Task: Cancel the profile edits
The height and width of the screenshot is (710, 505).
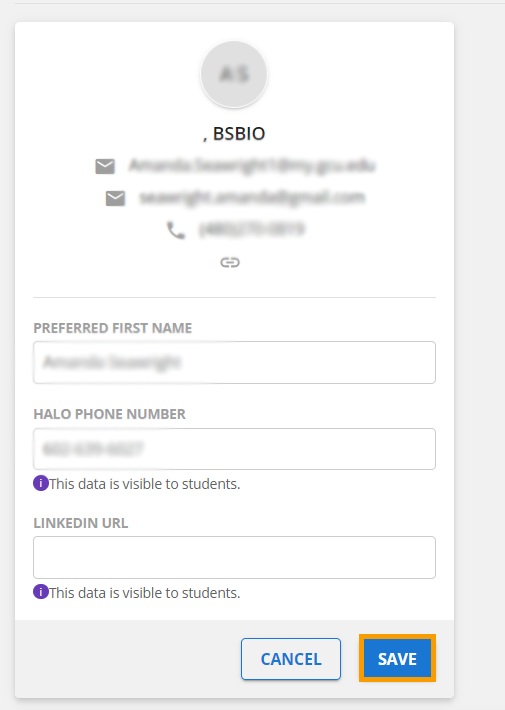Action: coord(291,659)
